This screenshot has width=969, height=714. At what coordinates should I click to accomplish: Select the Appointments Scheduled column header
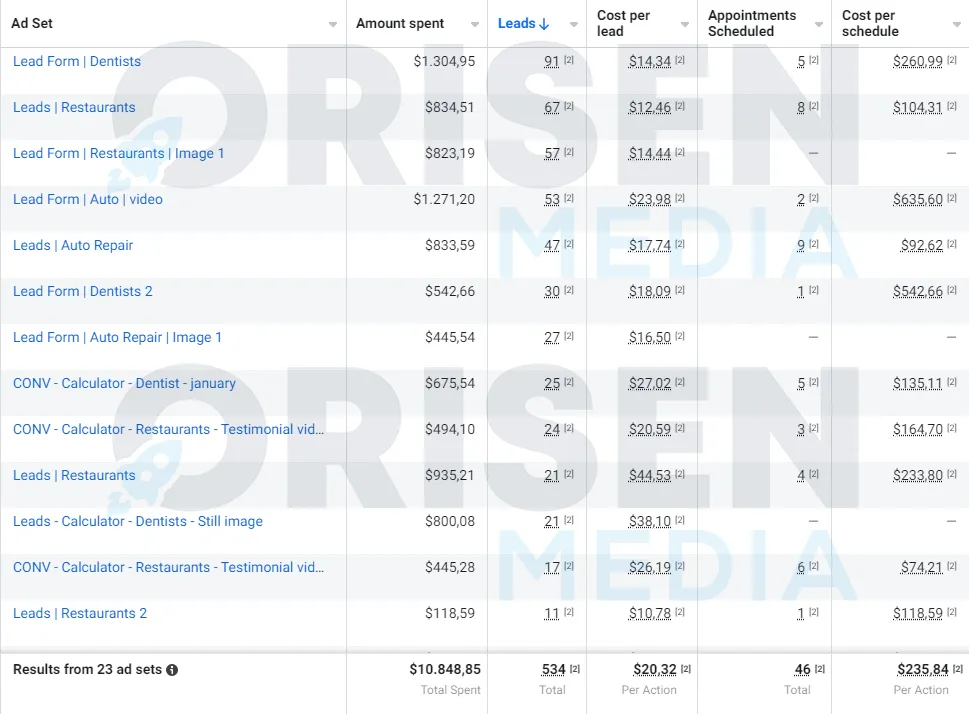coord(752,23)
